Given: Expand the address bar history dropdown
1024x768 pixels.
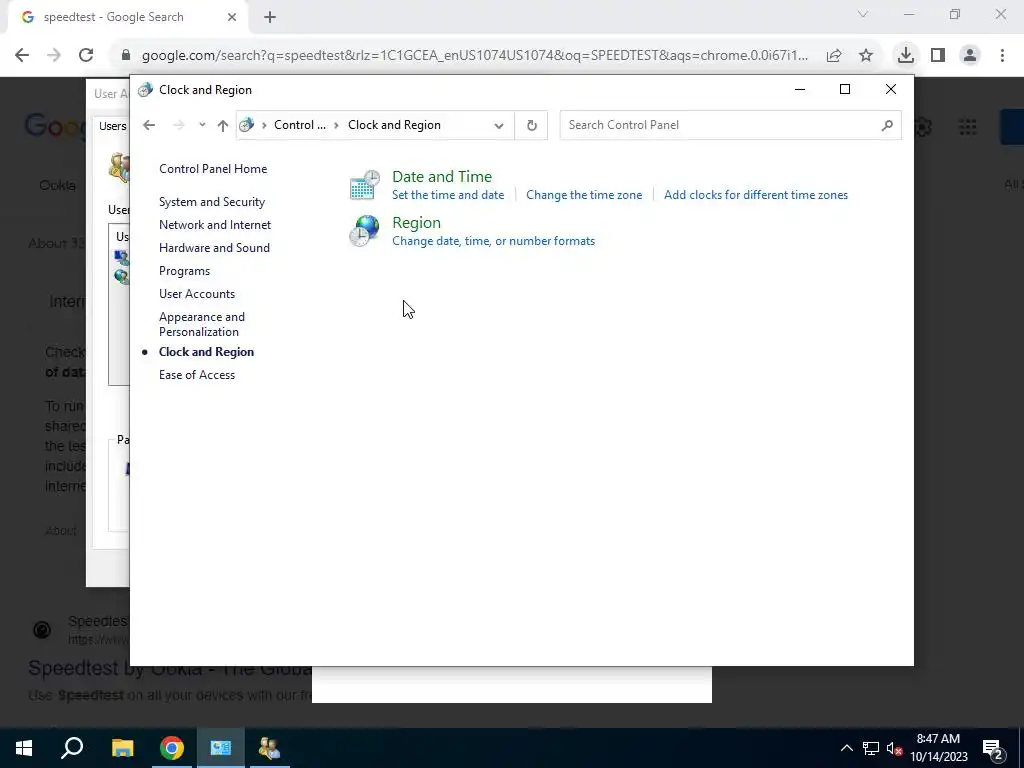Looking at the screenshot, I should click(x=499, y=125).
